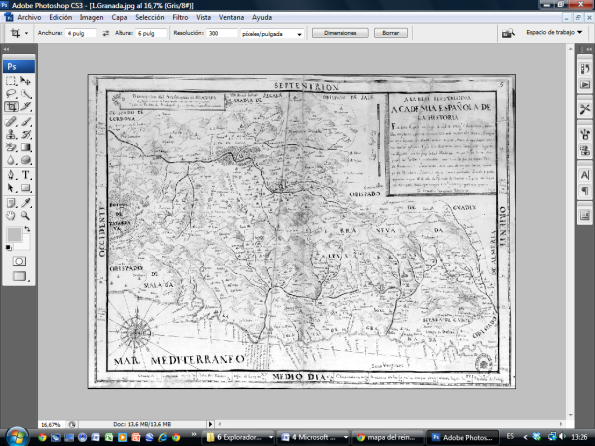Select the Lasso tool
The width and height of the screenshot is (595, 446).
point(11,93)
